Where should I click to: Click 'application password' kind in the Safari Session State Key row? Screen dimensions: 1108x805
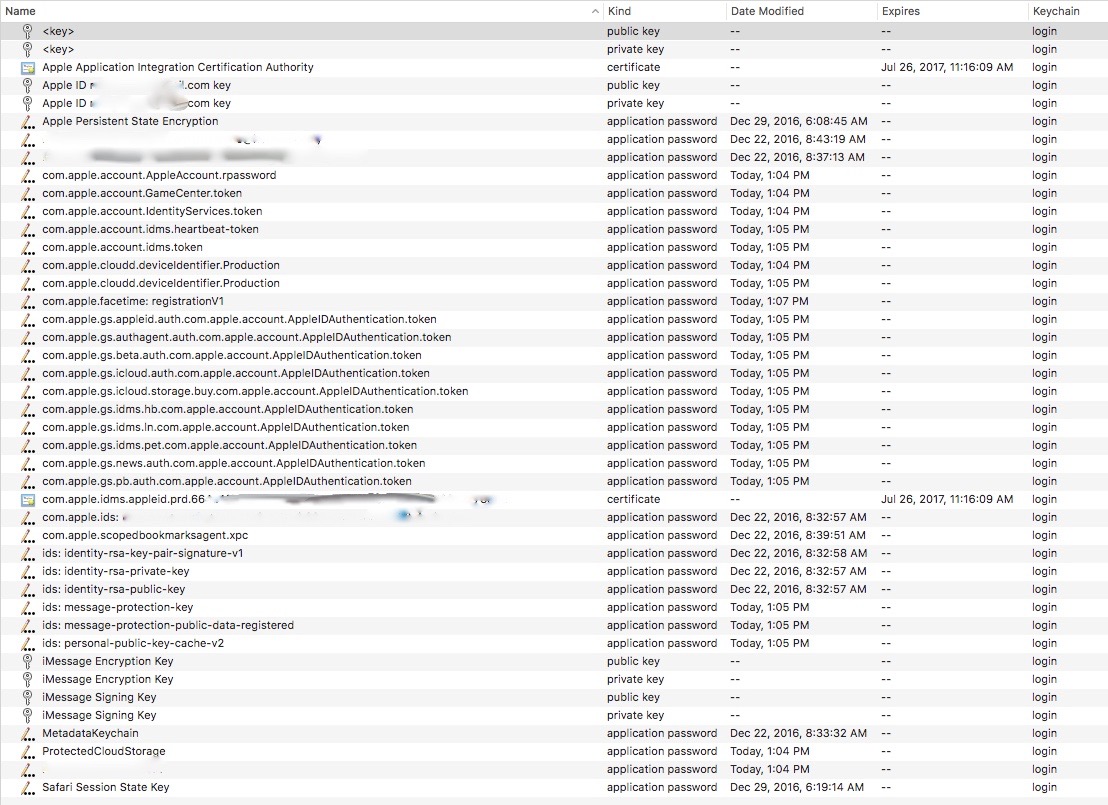(x=661, y=787)
